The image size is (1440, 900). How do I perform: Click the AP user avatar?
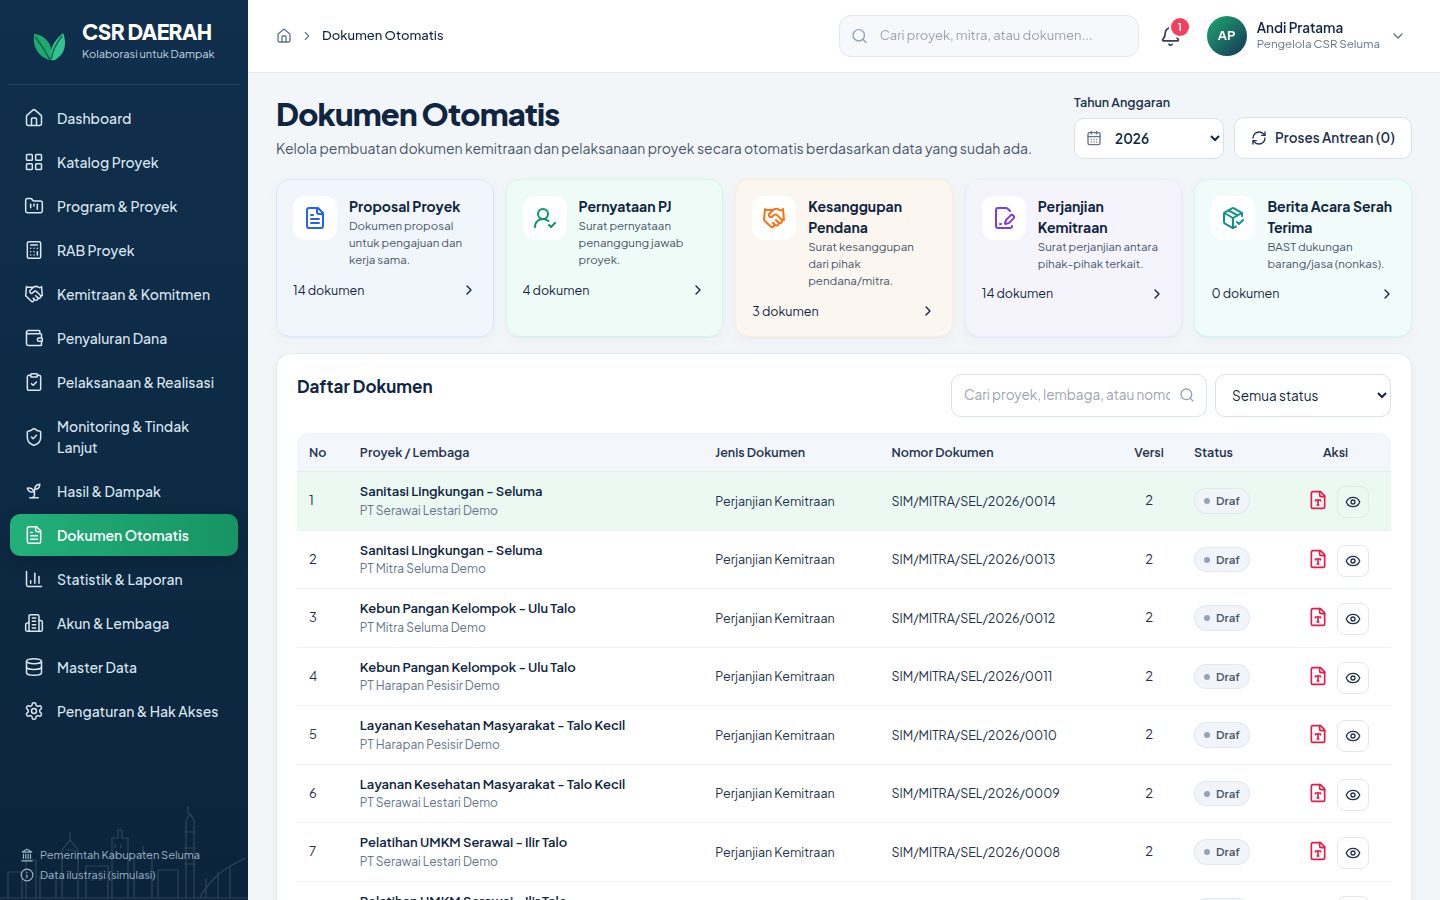coord(1226,36)
